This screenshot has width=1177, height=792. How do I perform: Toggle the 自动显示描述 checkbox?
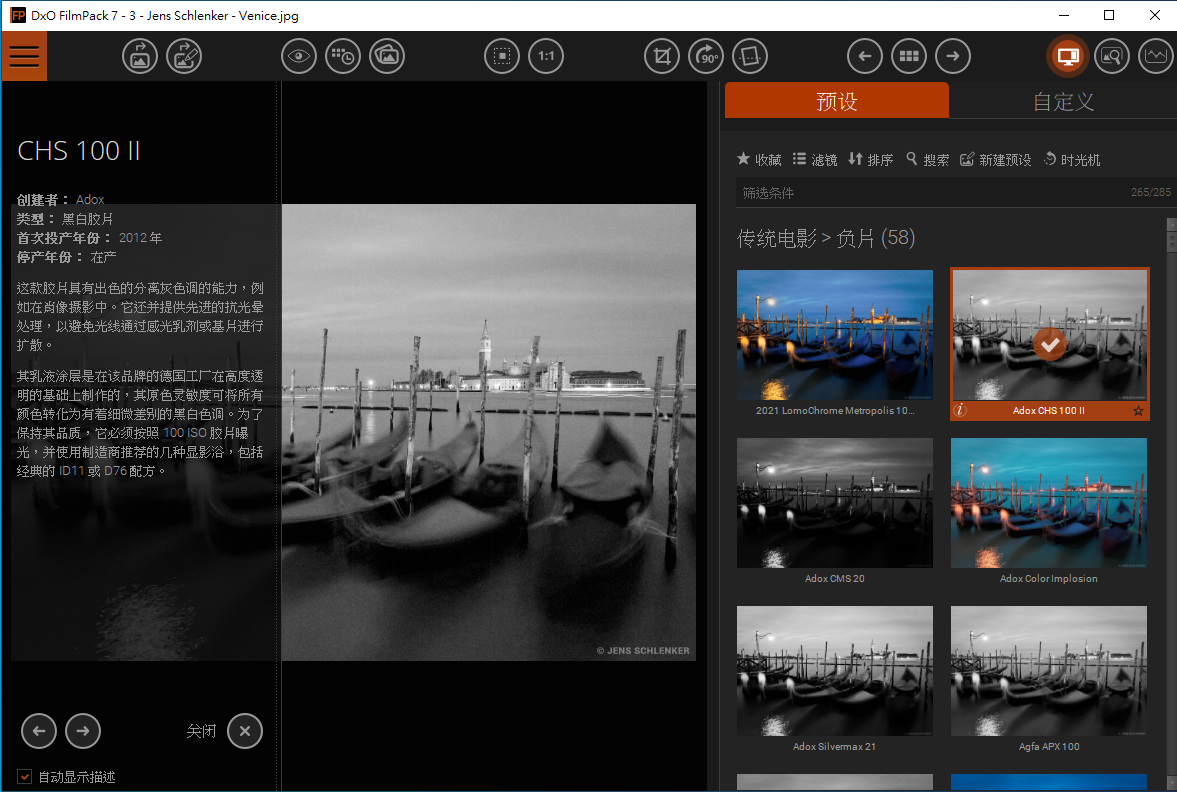25,776
